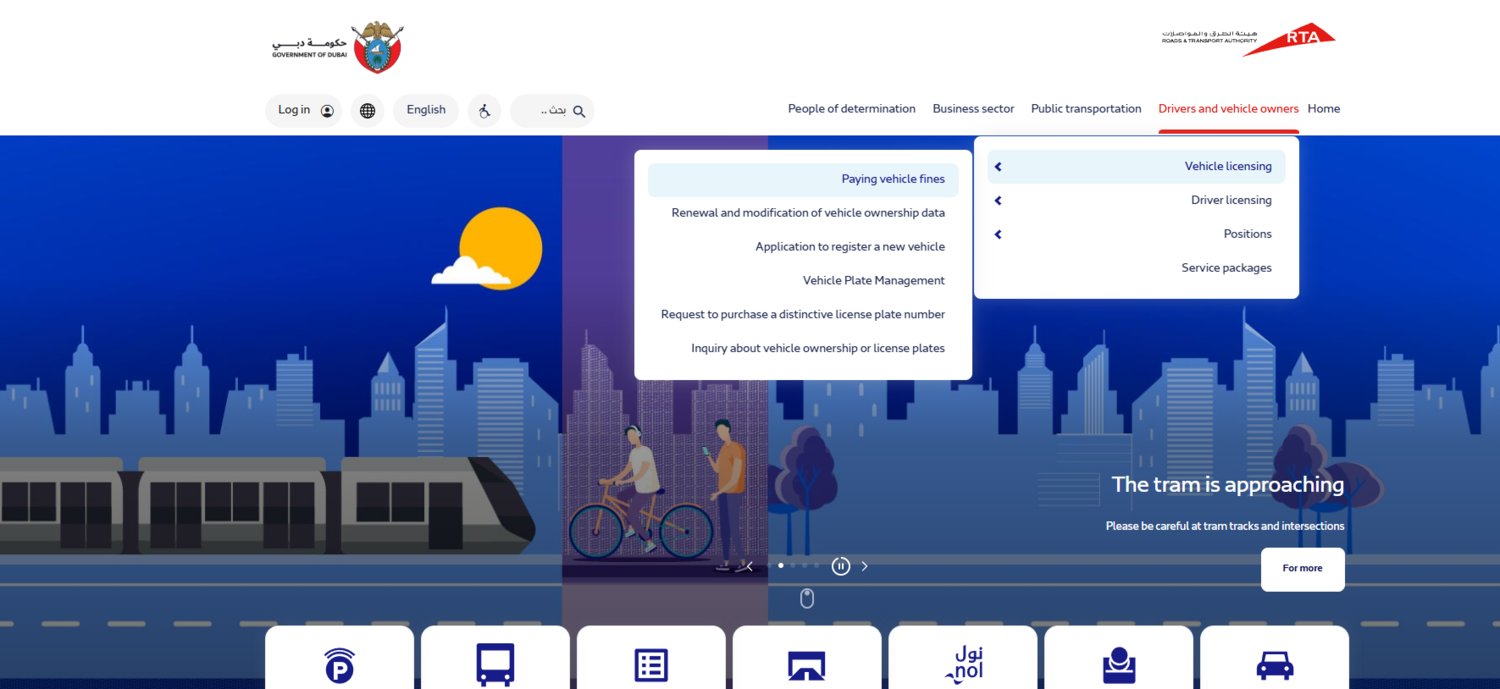Click the Log in button
The image size is (1500, 689).
coord(304,110)
